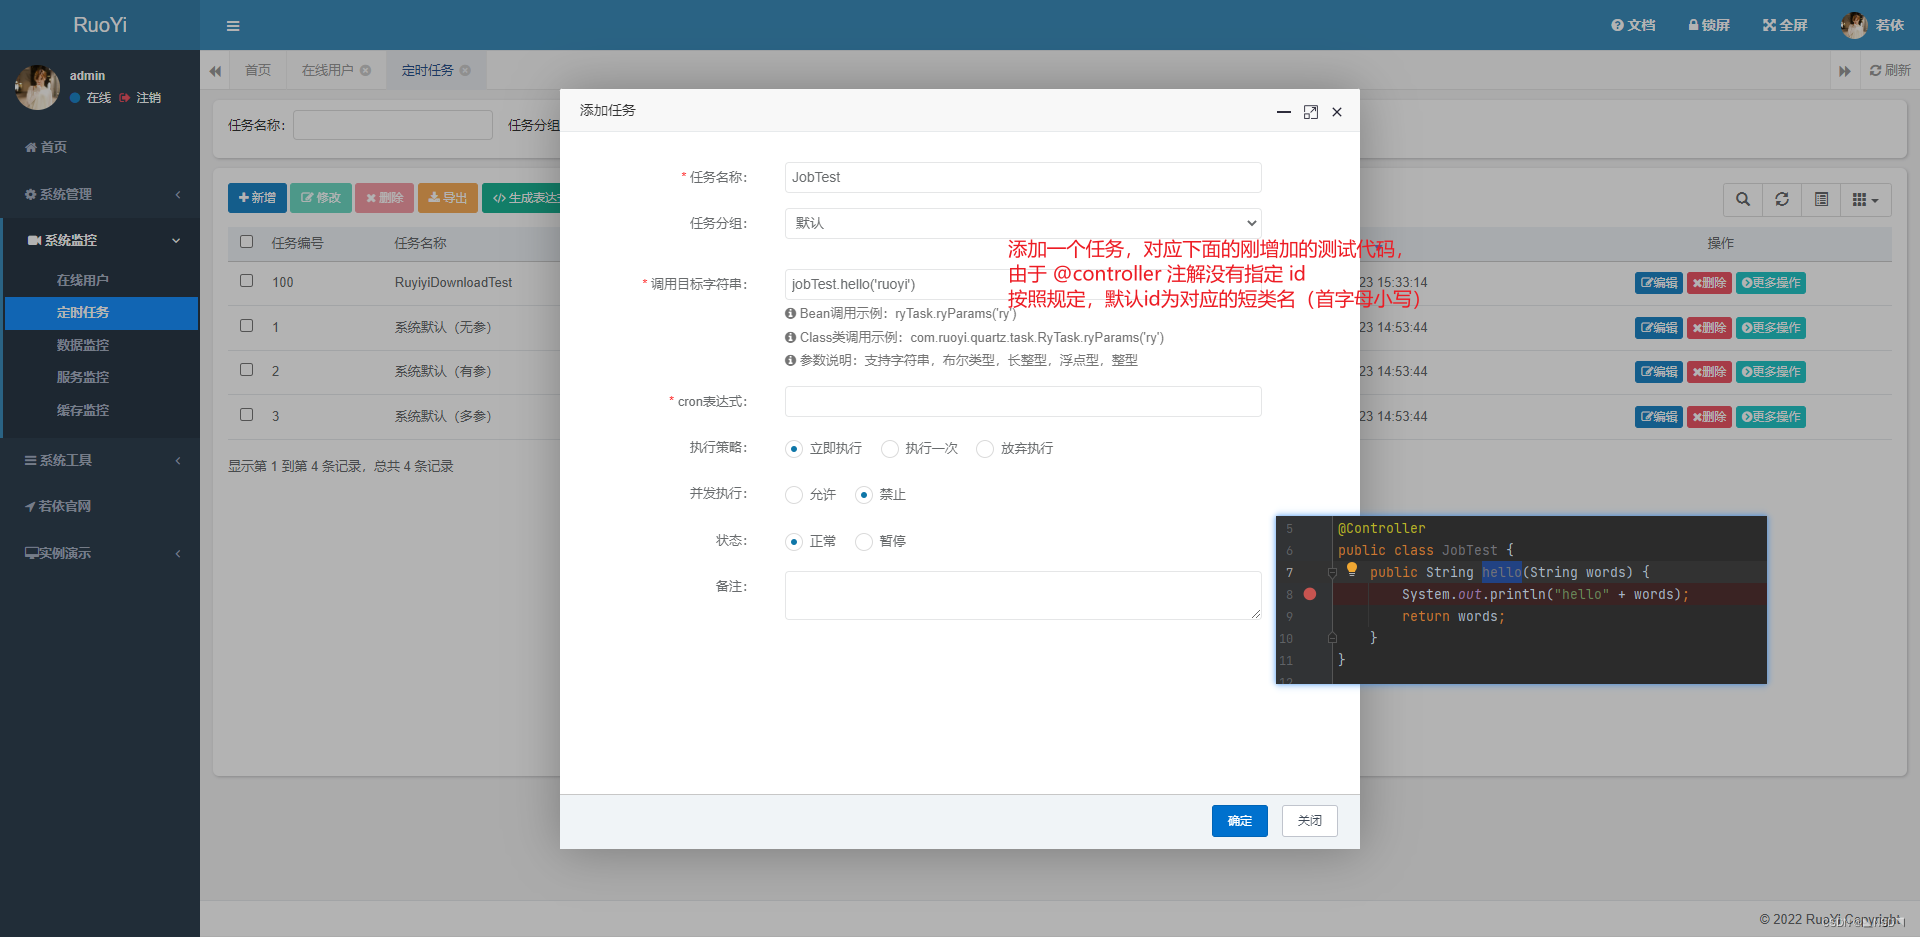1920x937 pixels.
Task: Select the checkbox for task RuyiyiDownloadTest
Action: tap(246, 281)
